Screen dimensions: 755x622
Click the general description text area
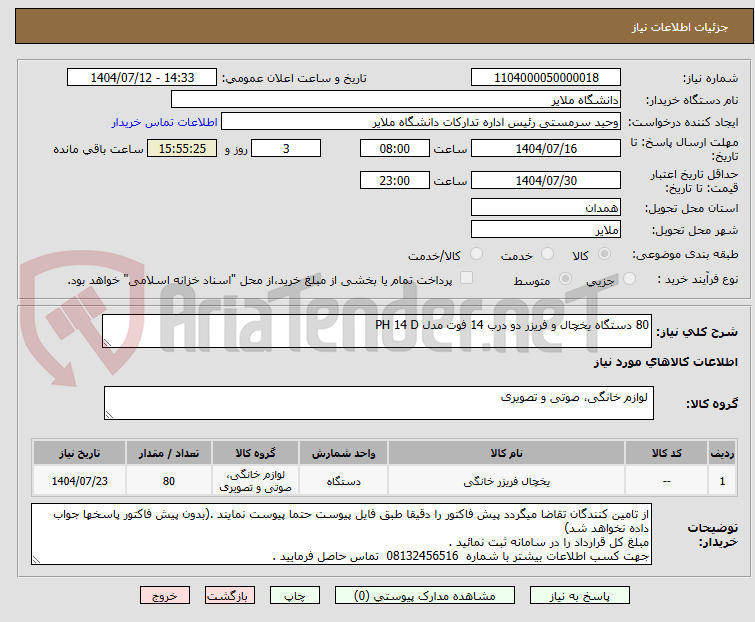pos(377,331)
